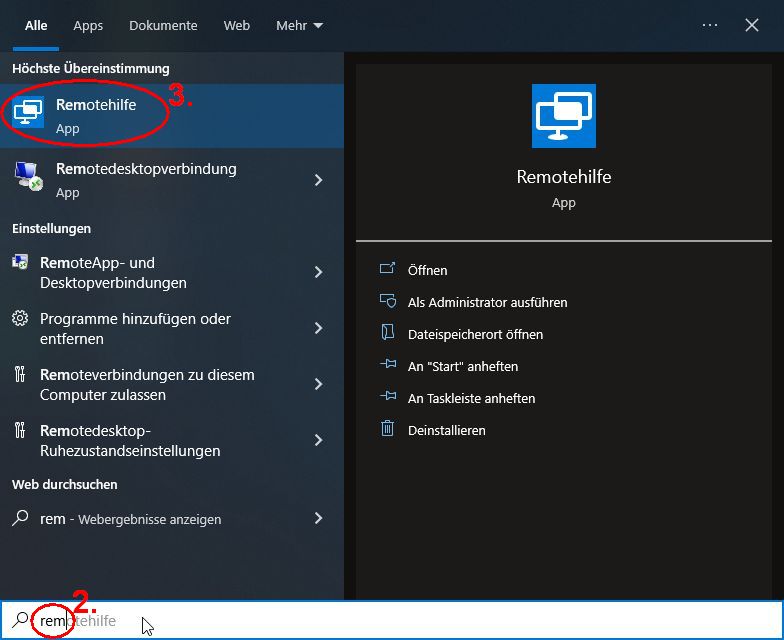Click into the search box containing rem

point(392,620)
